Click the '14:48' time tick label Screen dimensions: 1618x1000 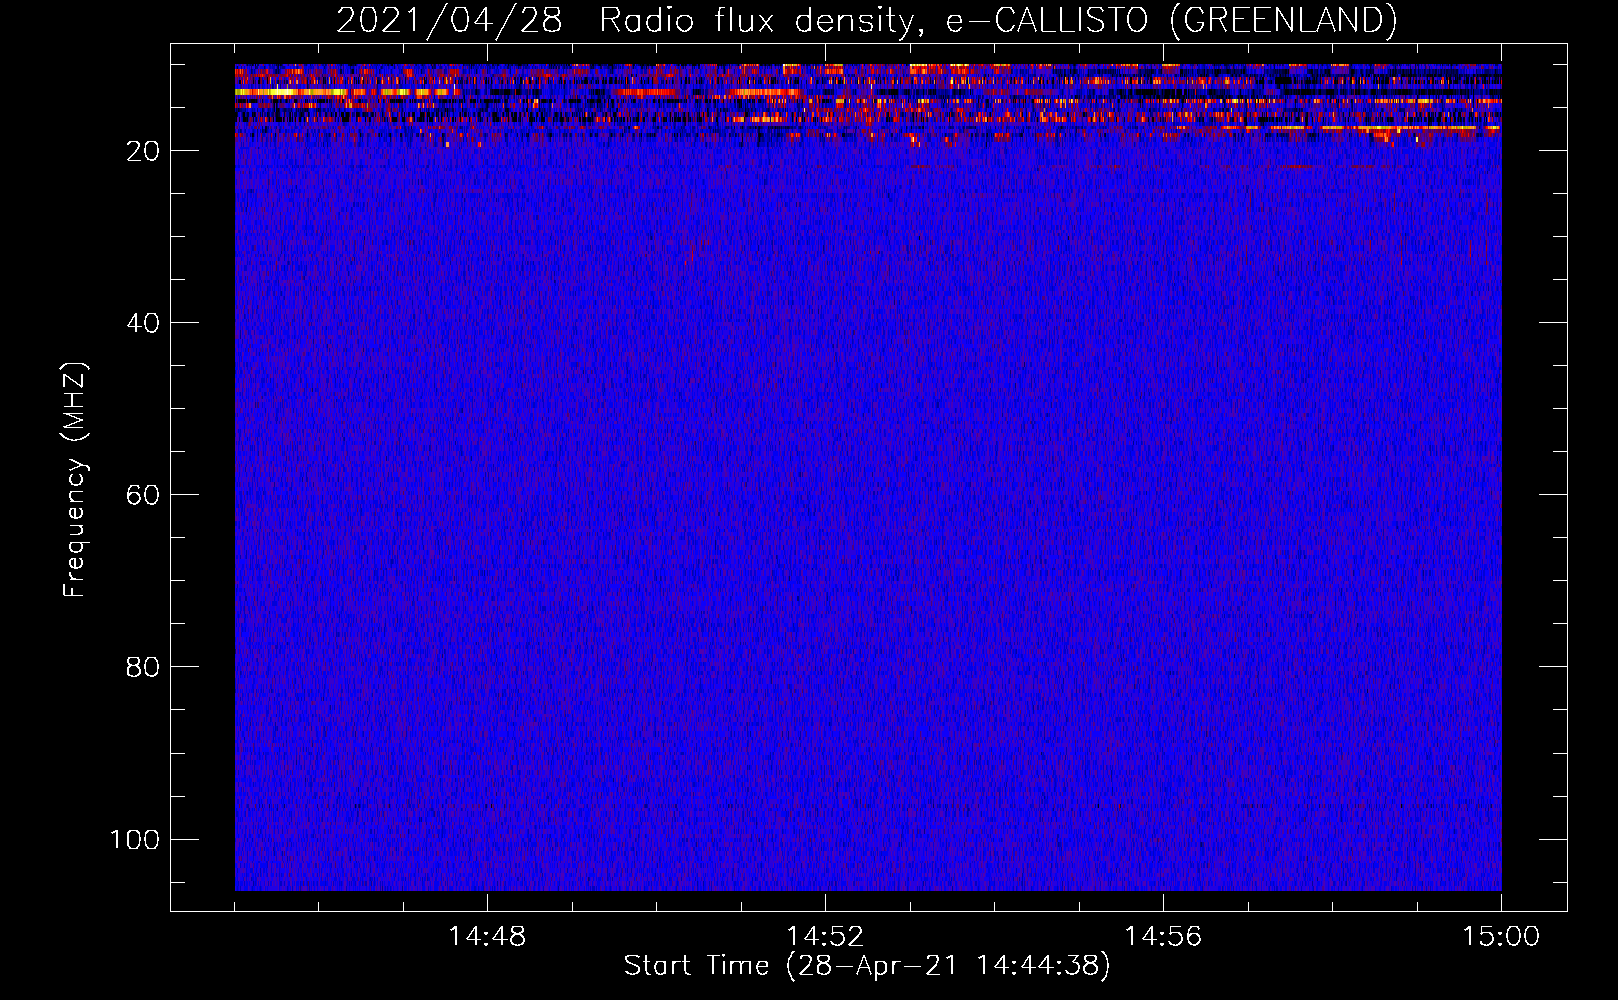tap(487, 937)
